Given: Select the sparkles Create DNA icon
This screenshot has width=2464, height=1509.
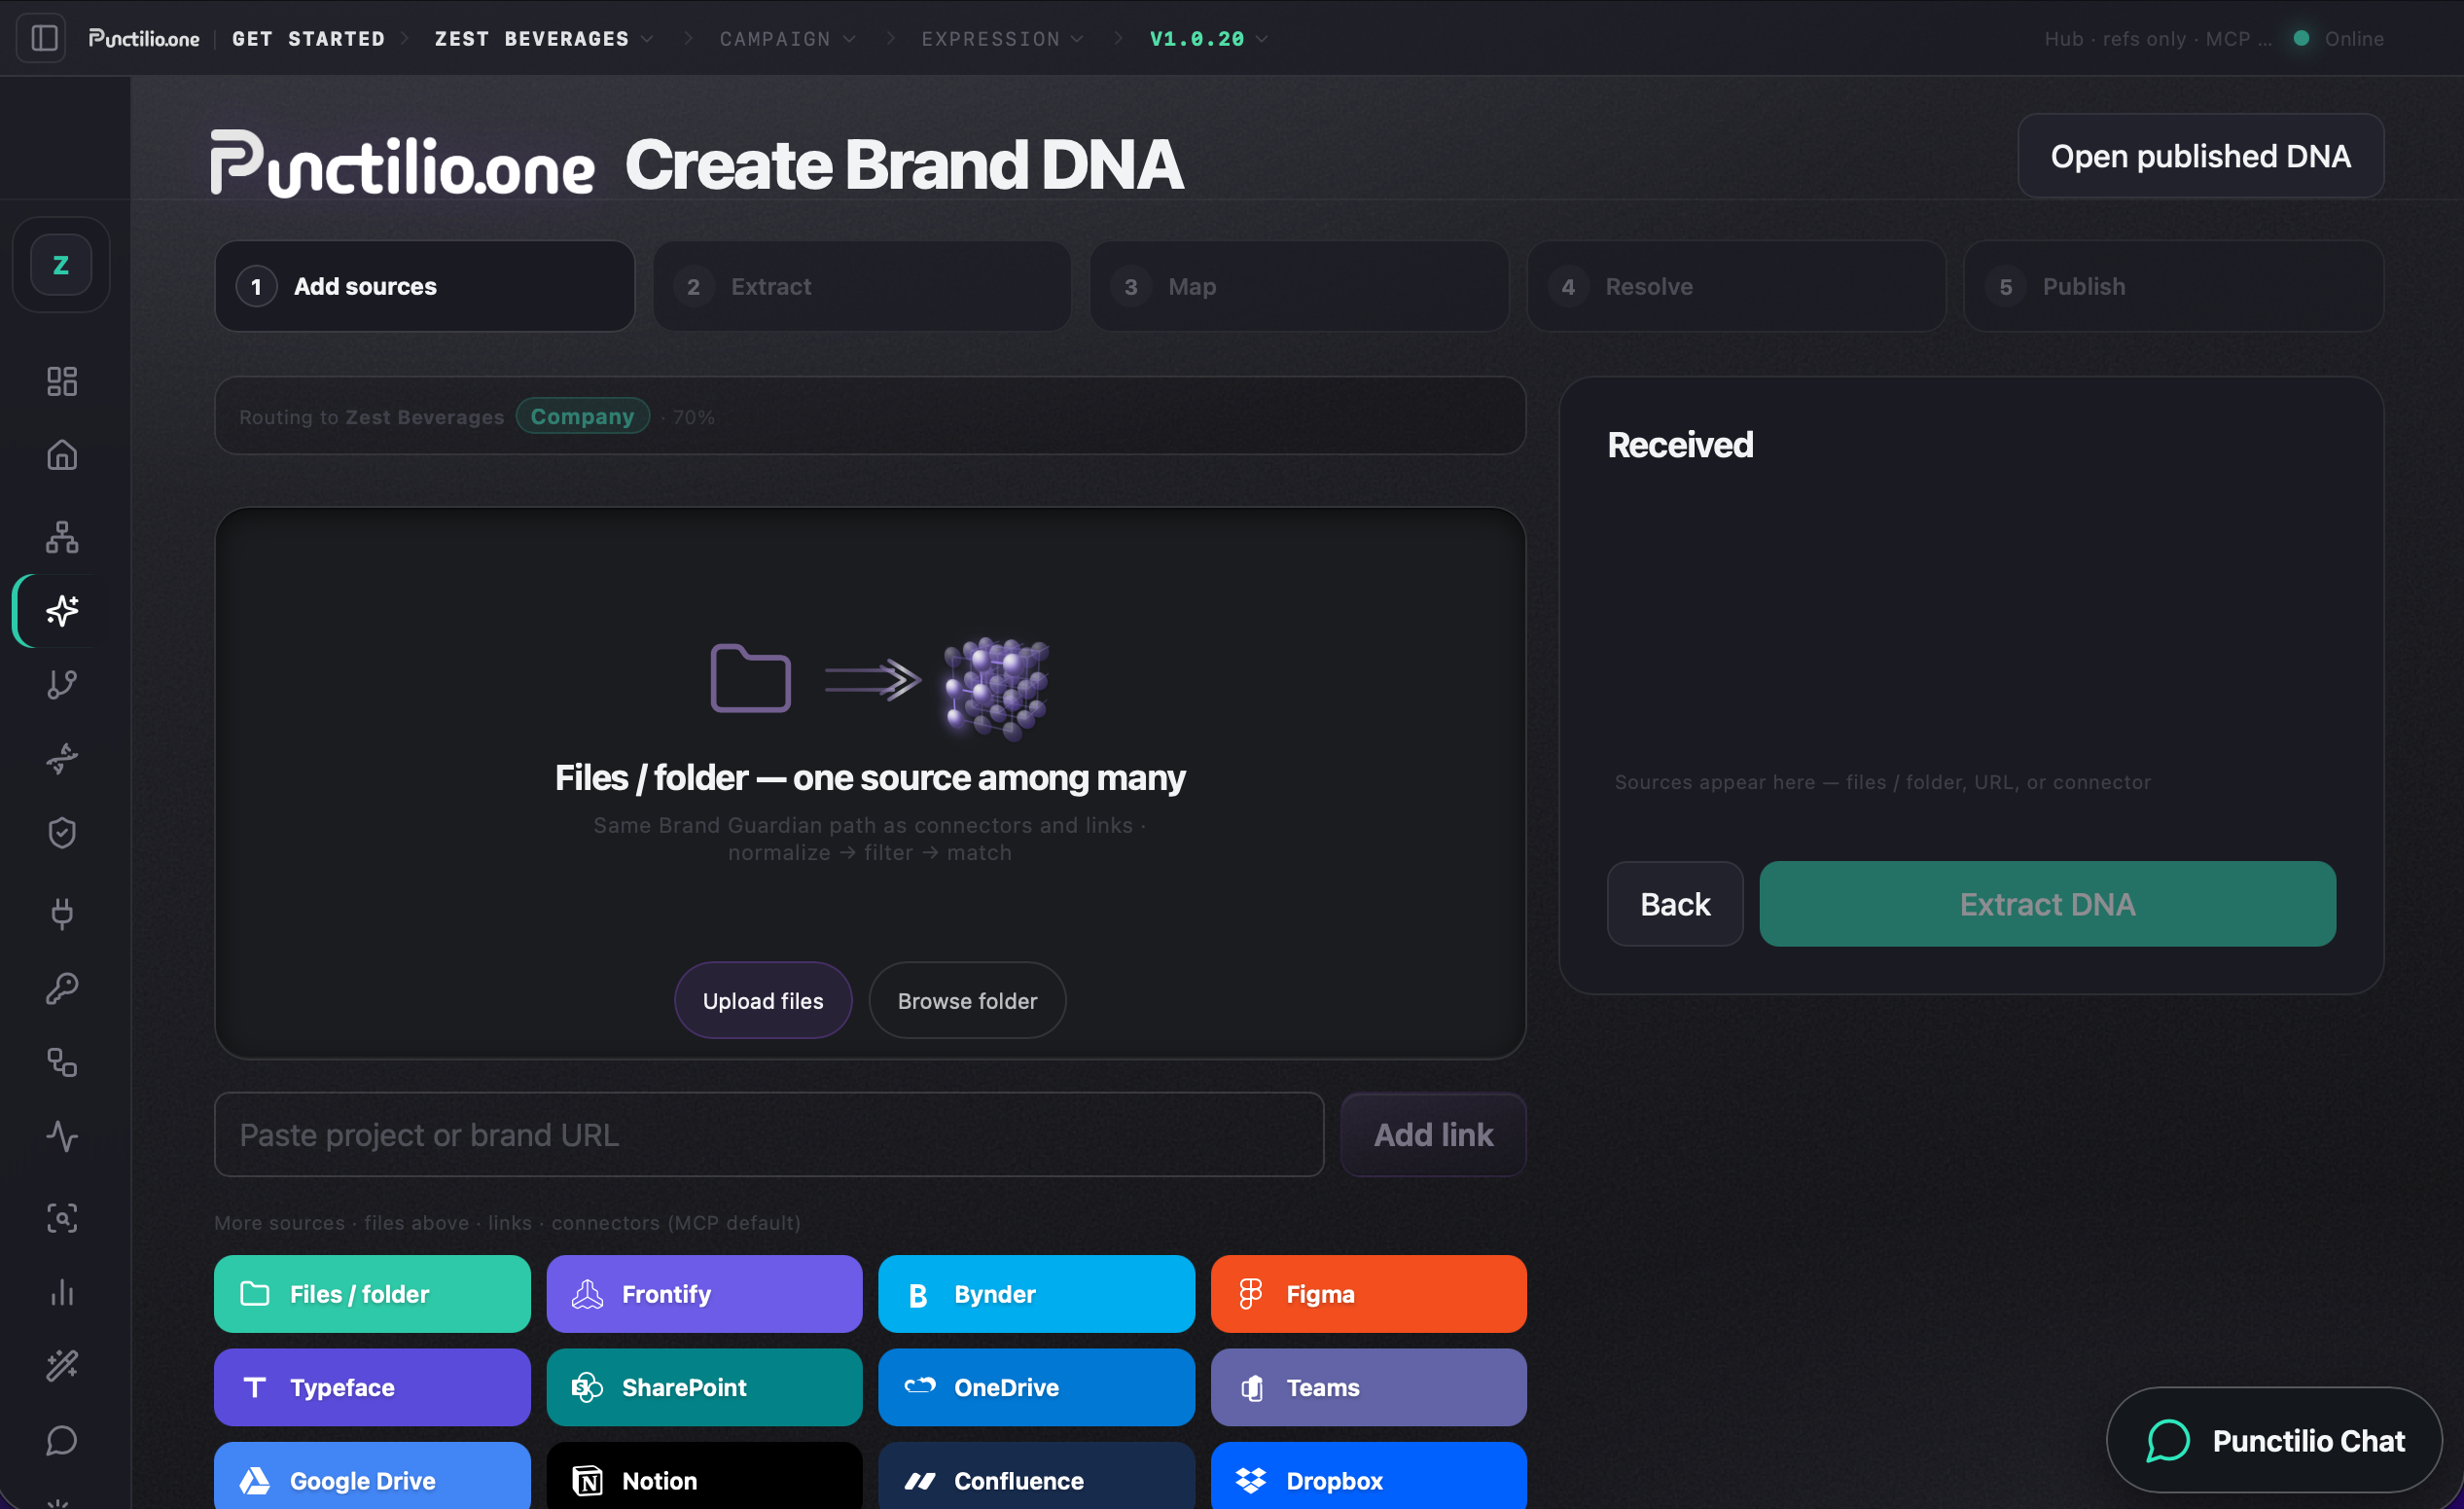Looking at the screenshot, I should 62,610.
